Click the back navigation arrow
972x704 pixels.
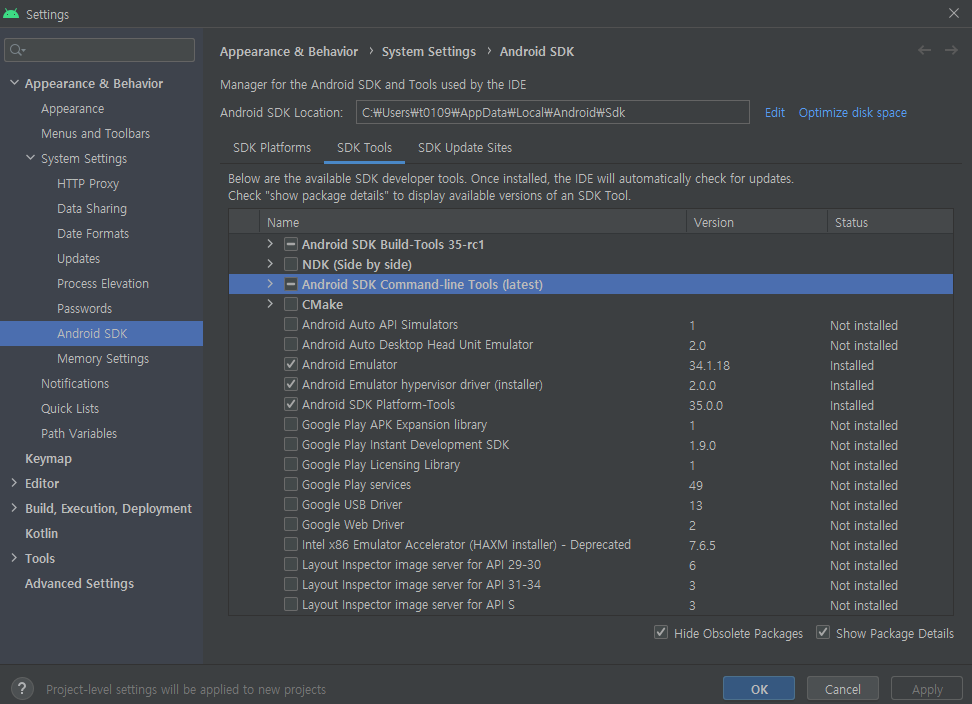pos(924,50)
